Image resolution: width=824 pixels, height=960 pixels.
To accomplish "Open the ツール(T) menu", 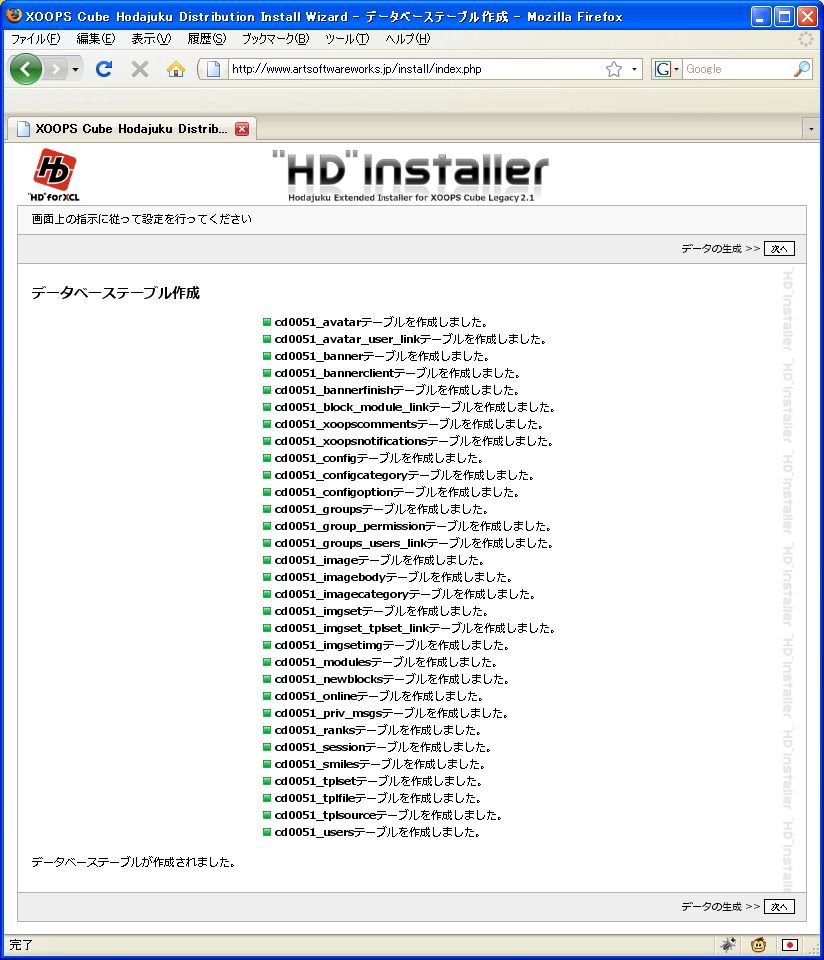I will click(x=347, y=39).
